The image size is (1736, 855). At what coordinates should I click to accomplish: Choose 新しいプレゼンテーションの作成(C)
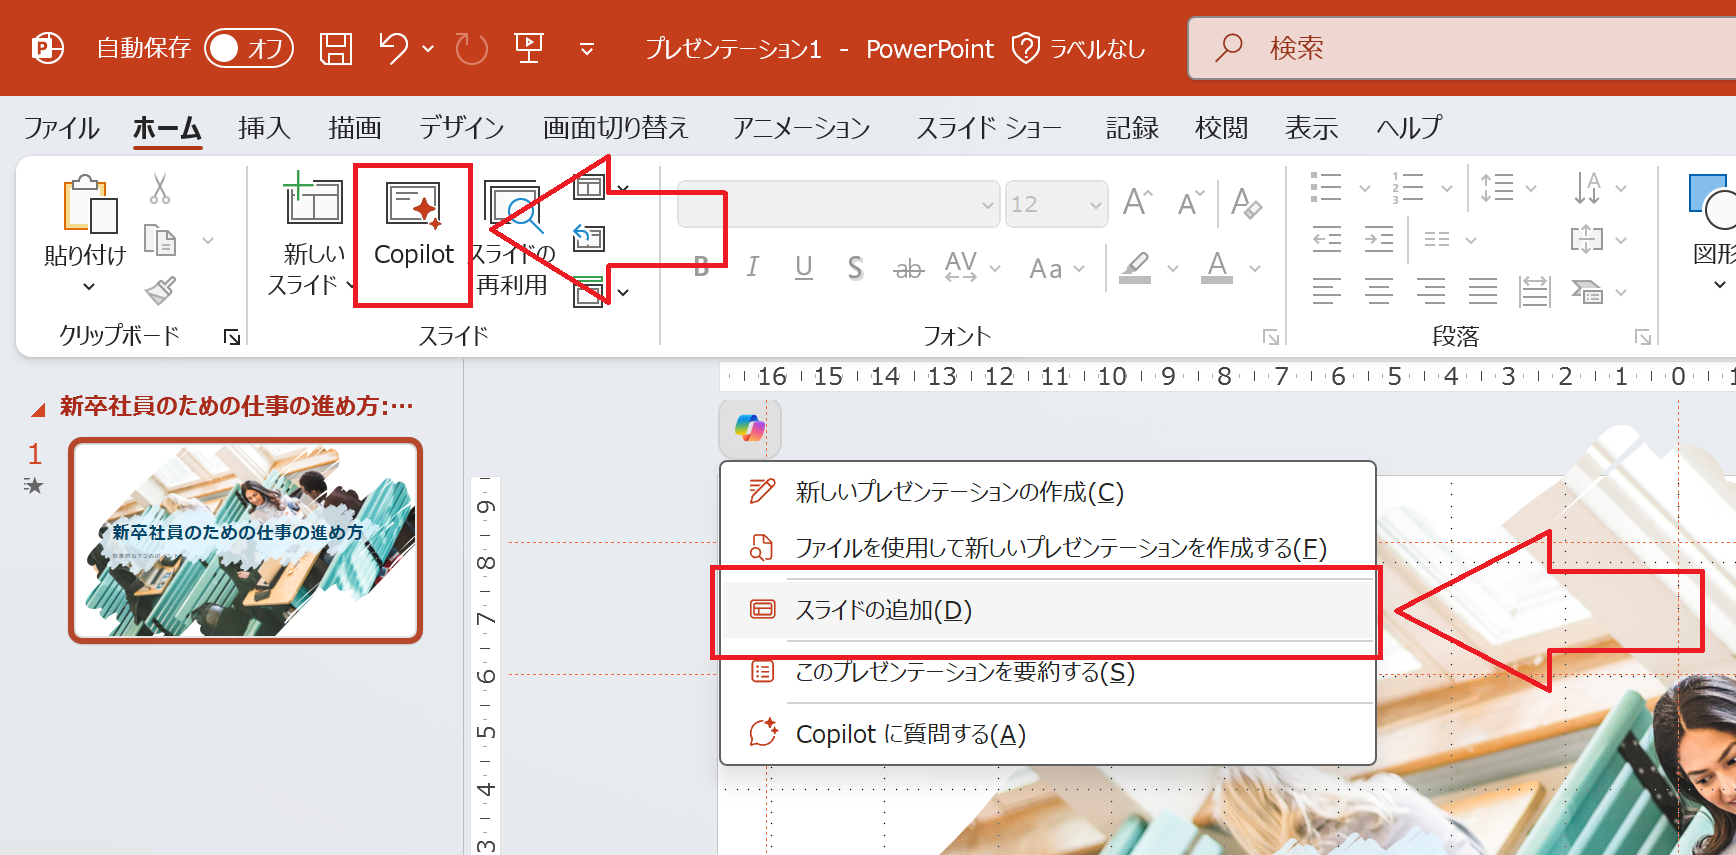(x=1048, y=492)
